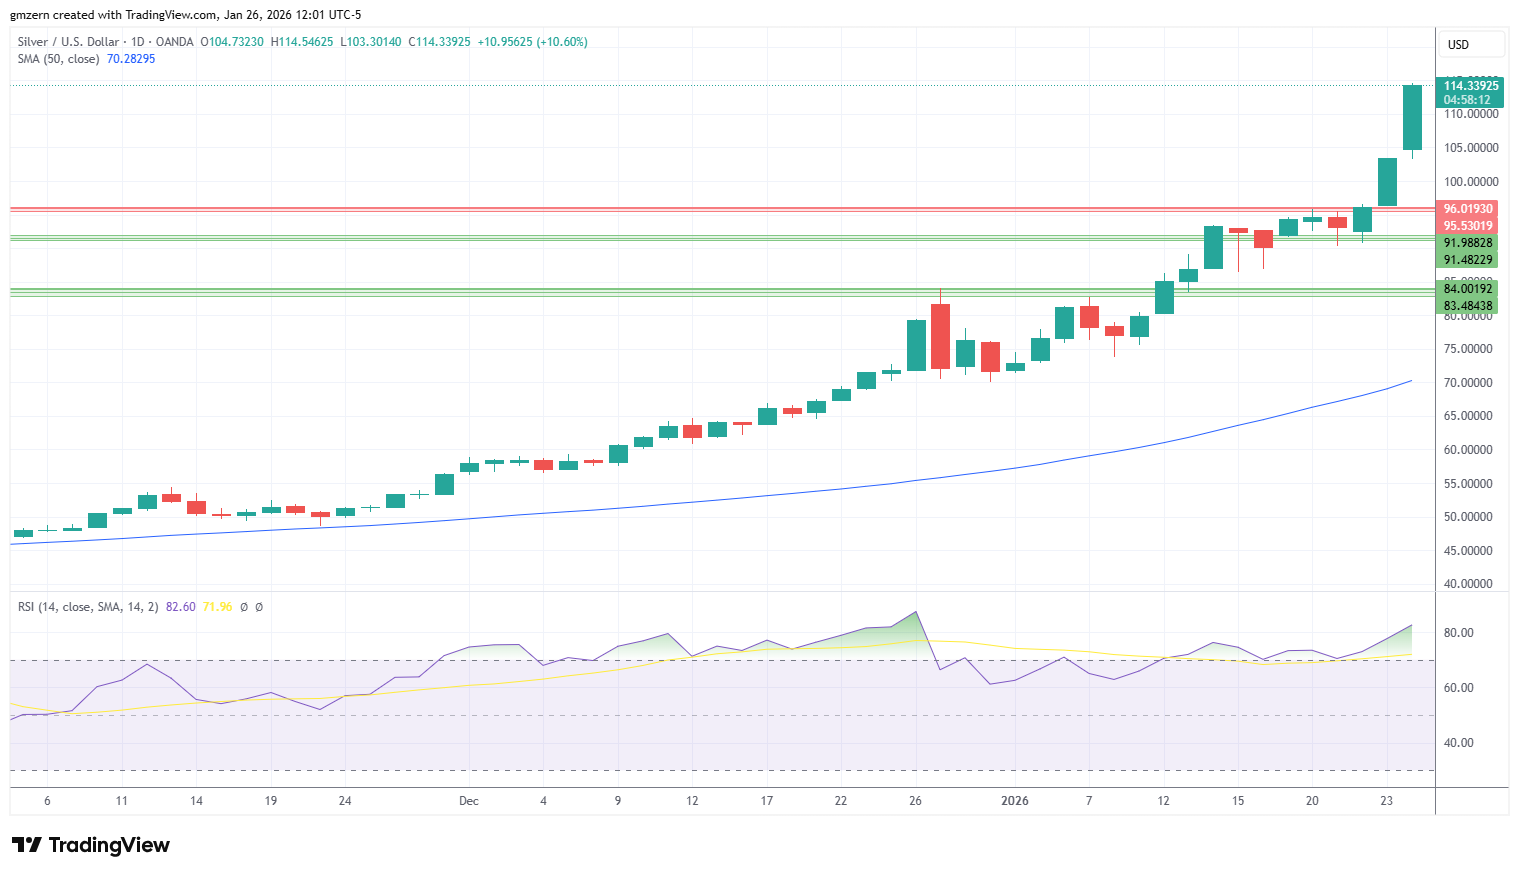This screenshot has height=875, width=1519.
Task: Click the change readout +10.95625 (+10.60%)
Action: click(x=532, y=42)
